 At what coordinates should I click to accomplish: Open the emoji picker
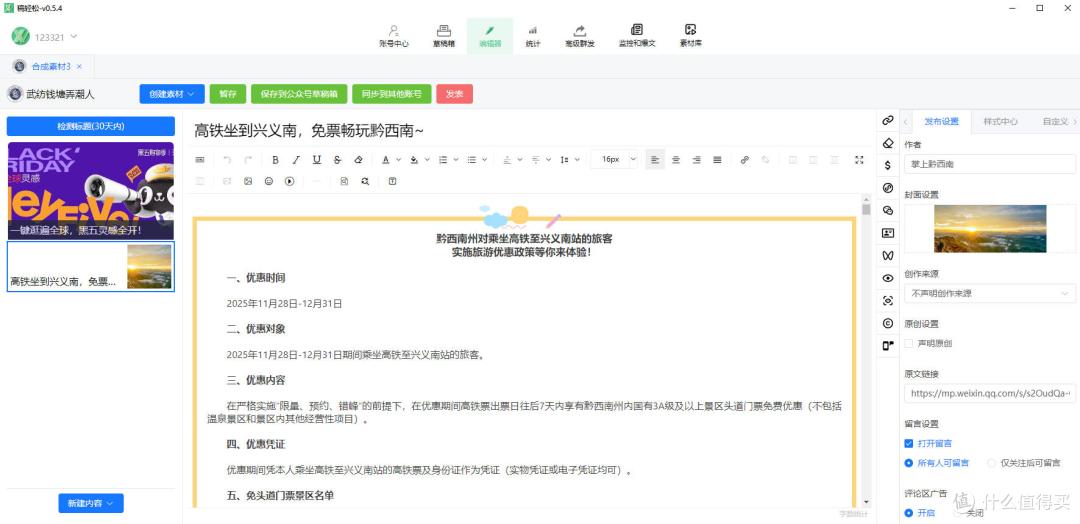pos(269,181)
